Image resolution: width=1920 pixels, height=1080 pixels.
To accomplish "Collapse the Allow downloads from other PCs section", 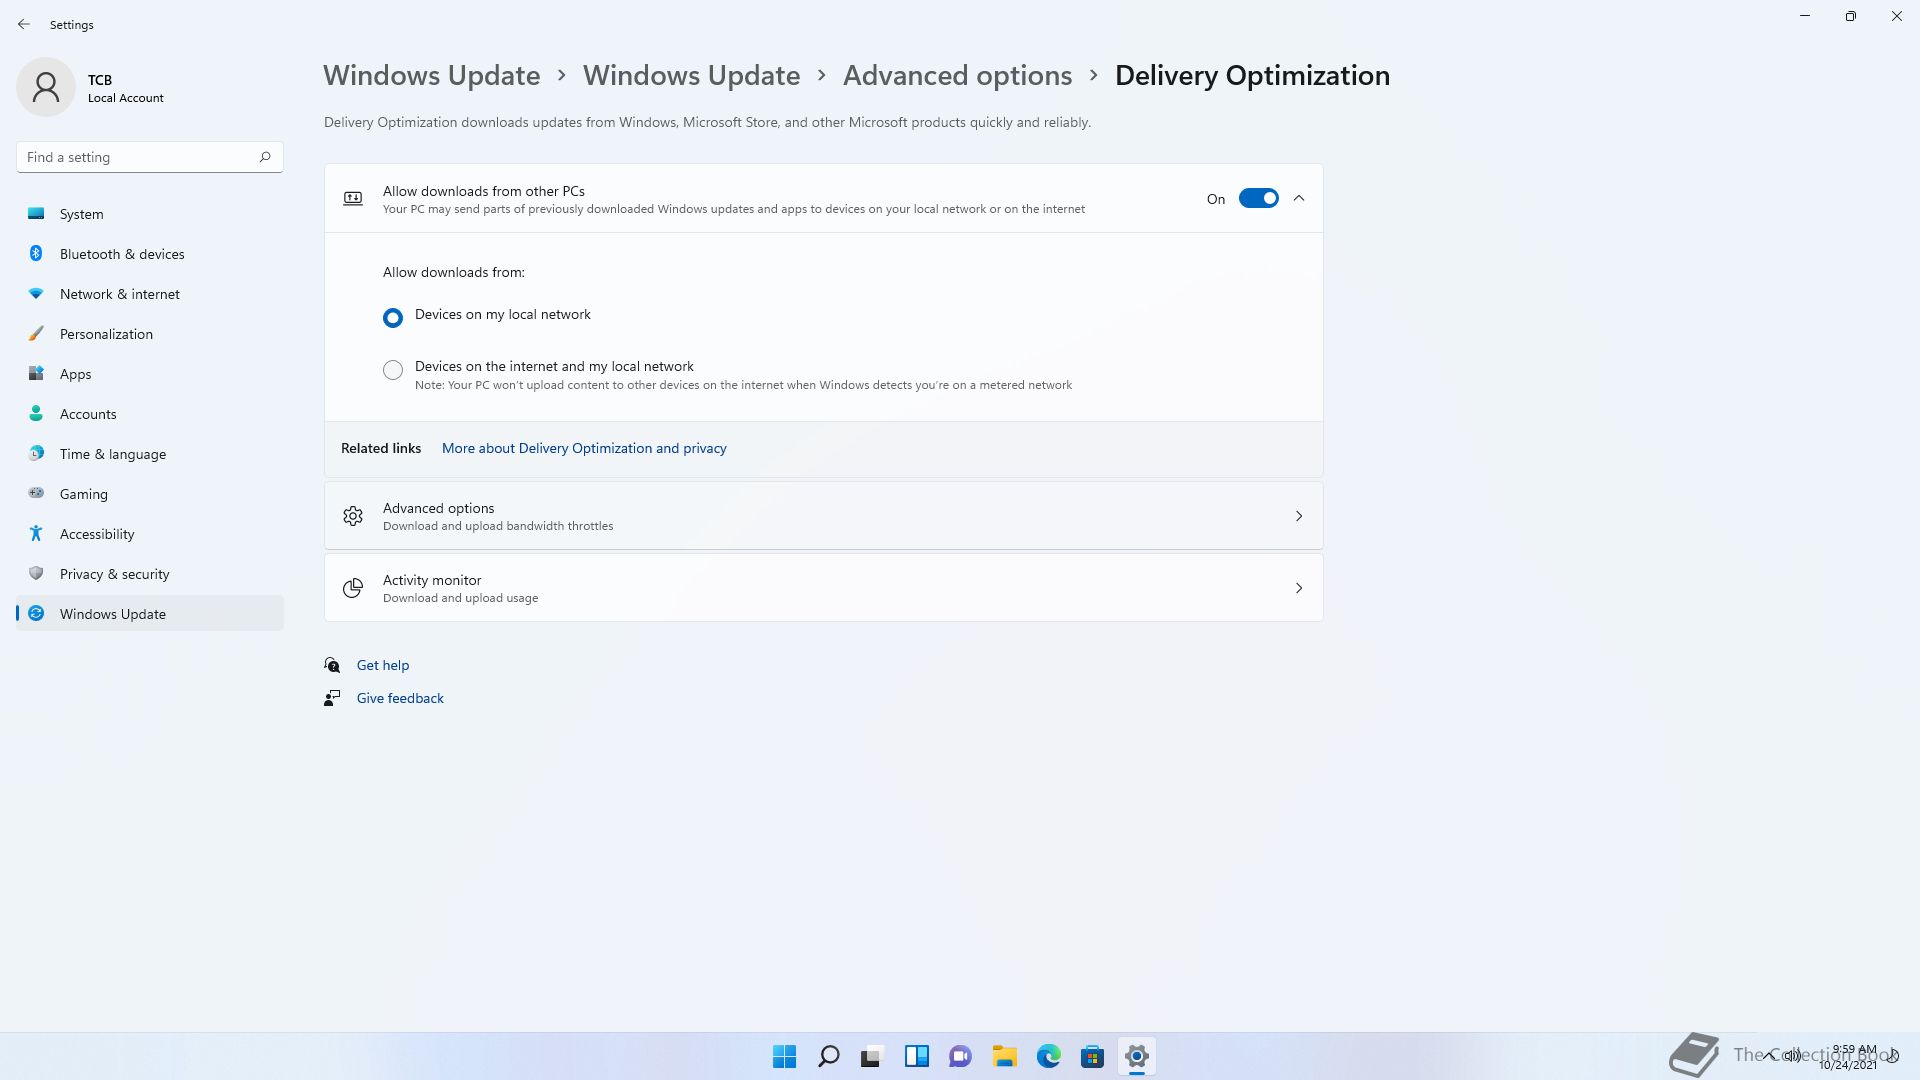I will click(x=1299, y=198).
